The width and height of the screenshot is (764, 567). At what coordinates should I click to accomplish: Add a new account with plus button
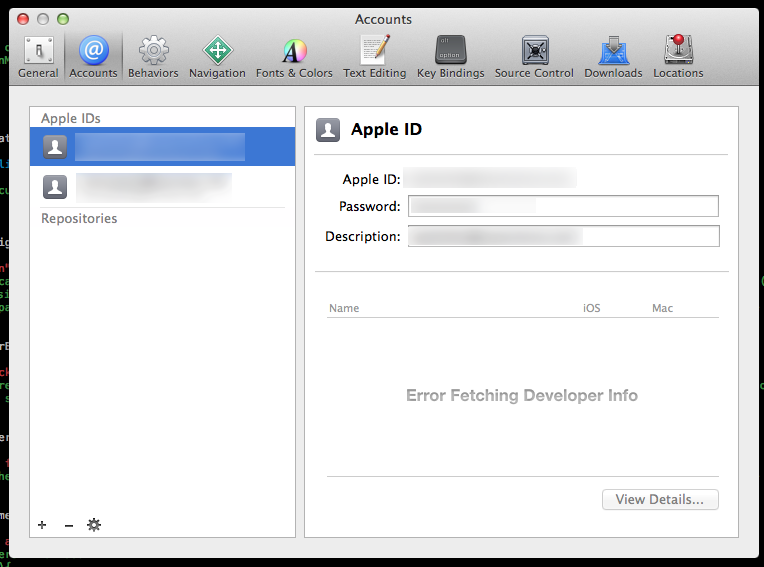(42, 525)
